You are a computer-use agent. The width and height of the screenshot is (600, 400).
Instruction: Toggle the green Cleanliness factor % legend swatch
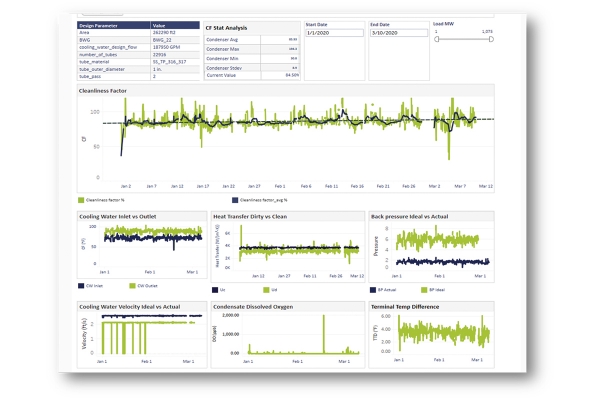coord(81,200)
